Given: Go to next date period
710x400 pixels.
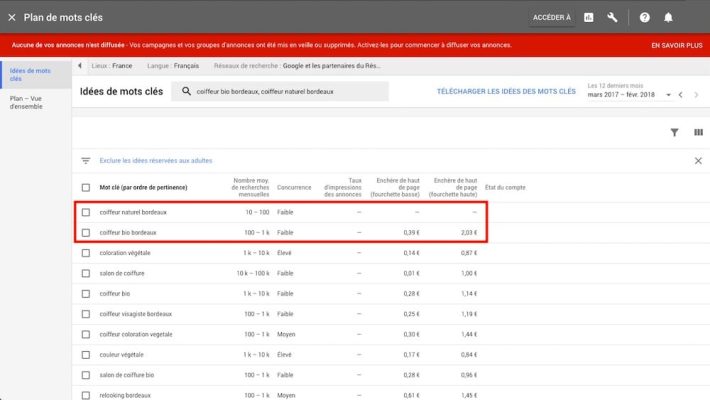Looking at the screenshot, I should (x=696, y=95).
